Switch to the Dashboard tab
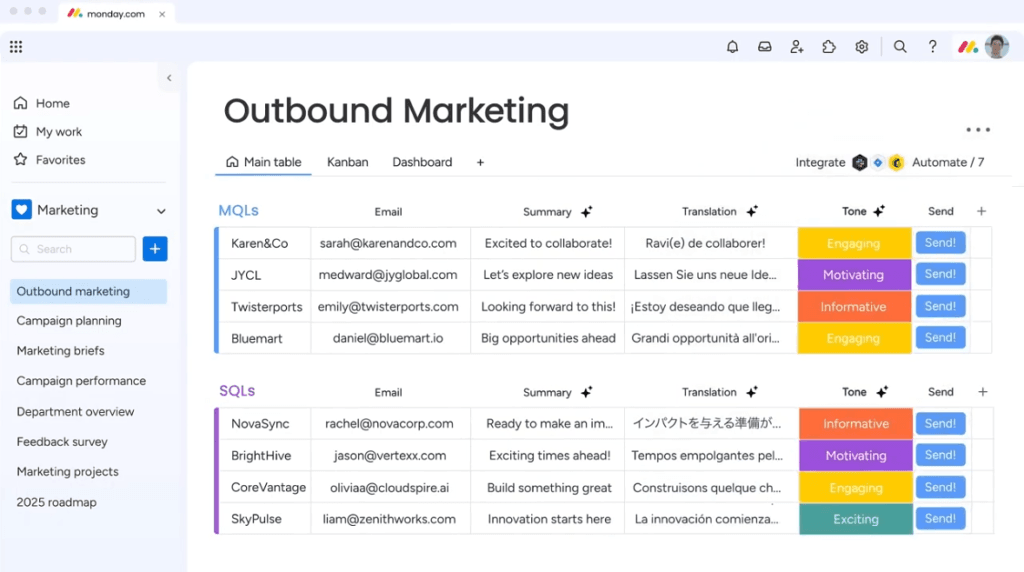Screen dimensions: 1024x572 tap(422, 162)
